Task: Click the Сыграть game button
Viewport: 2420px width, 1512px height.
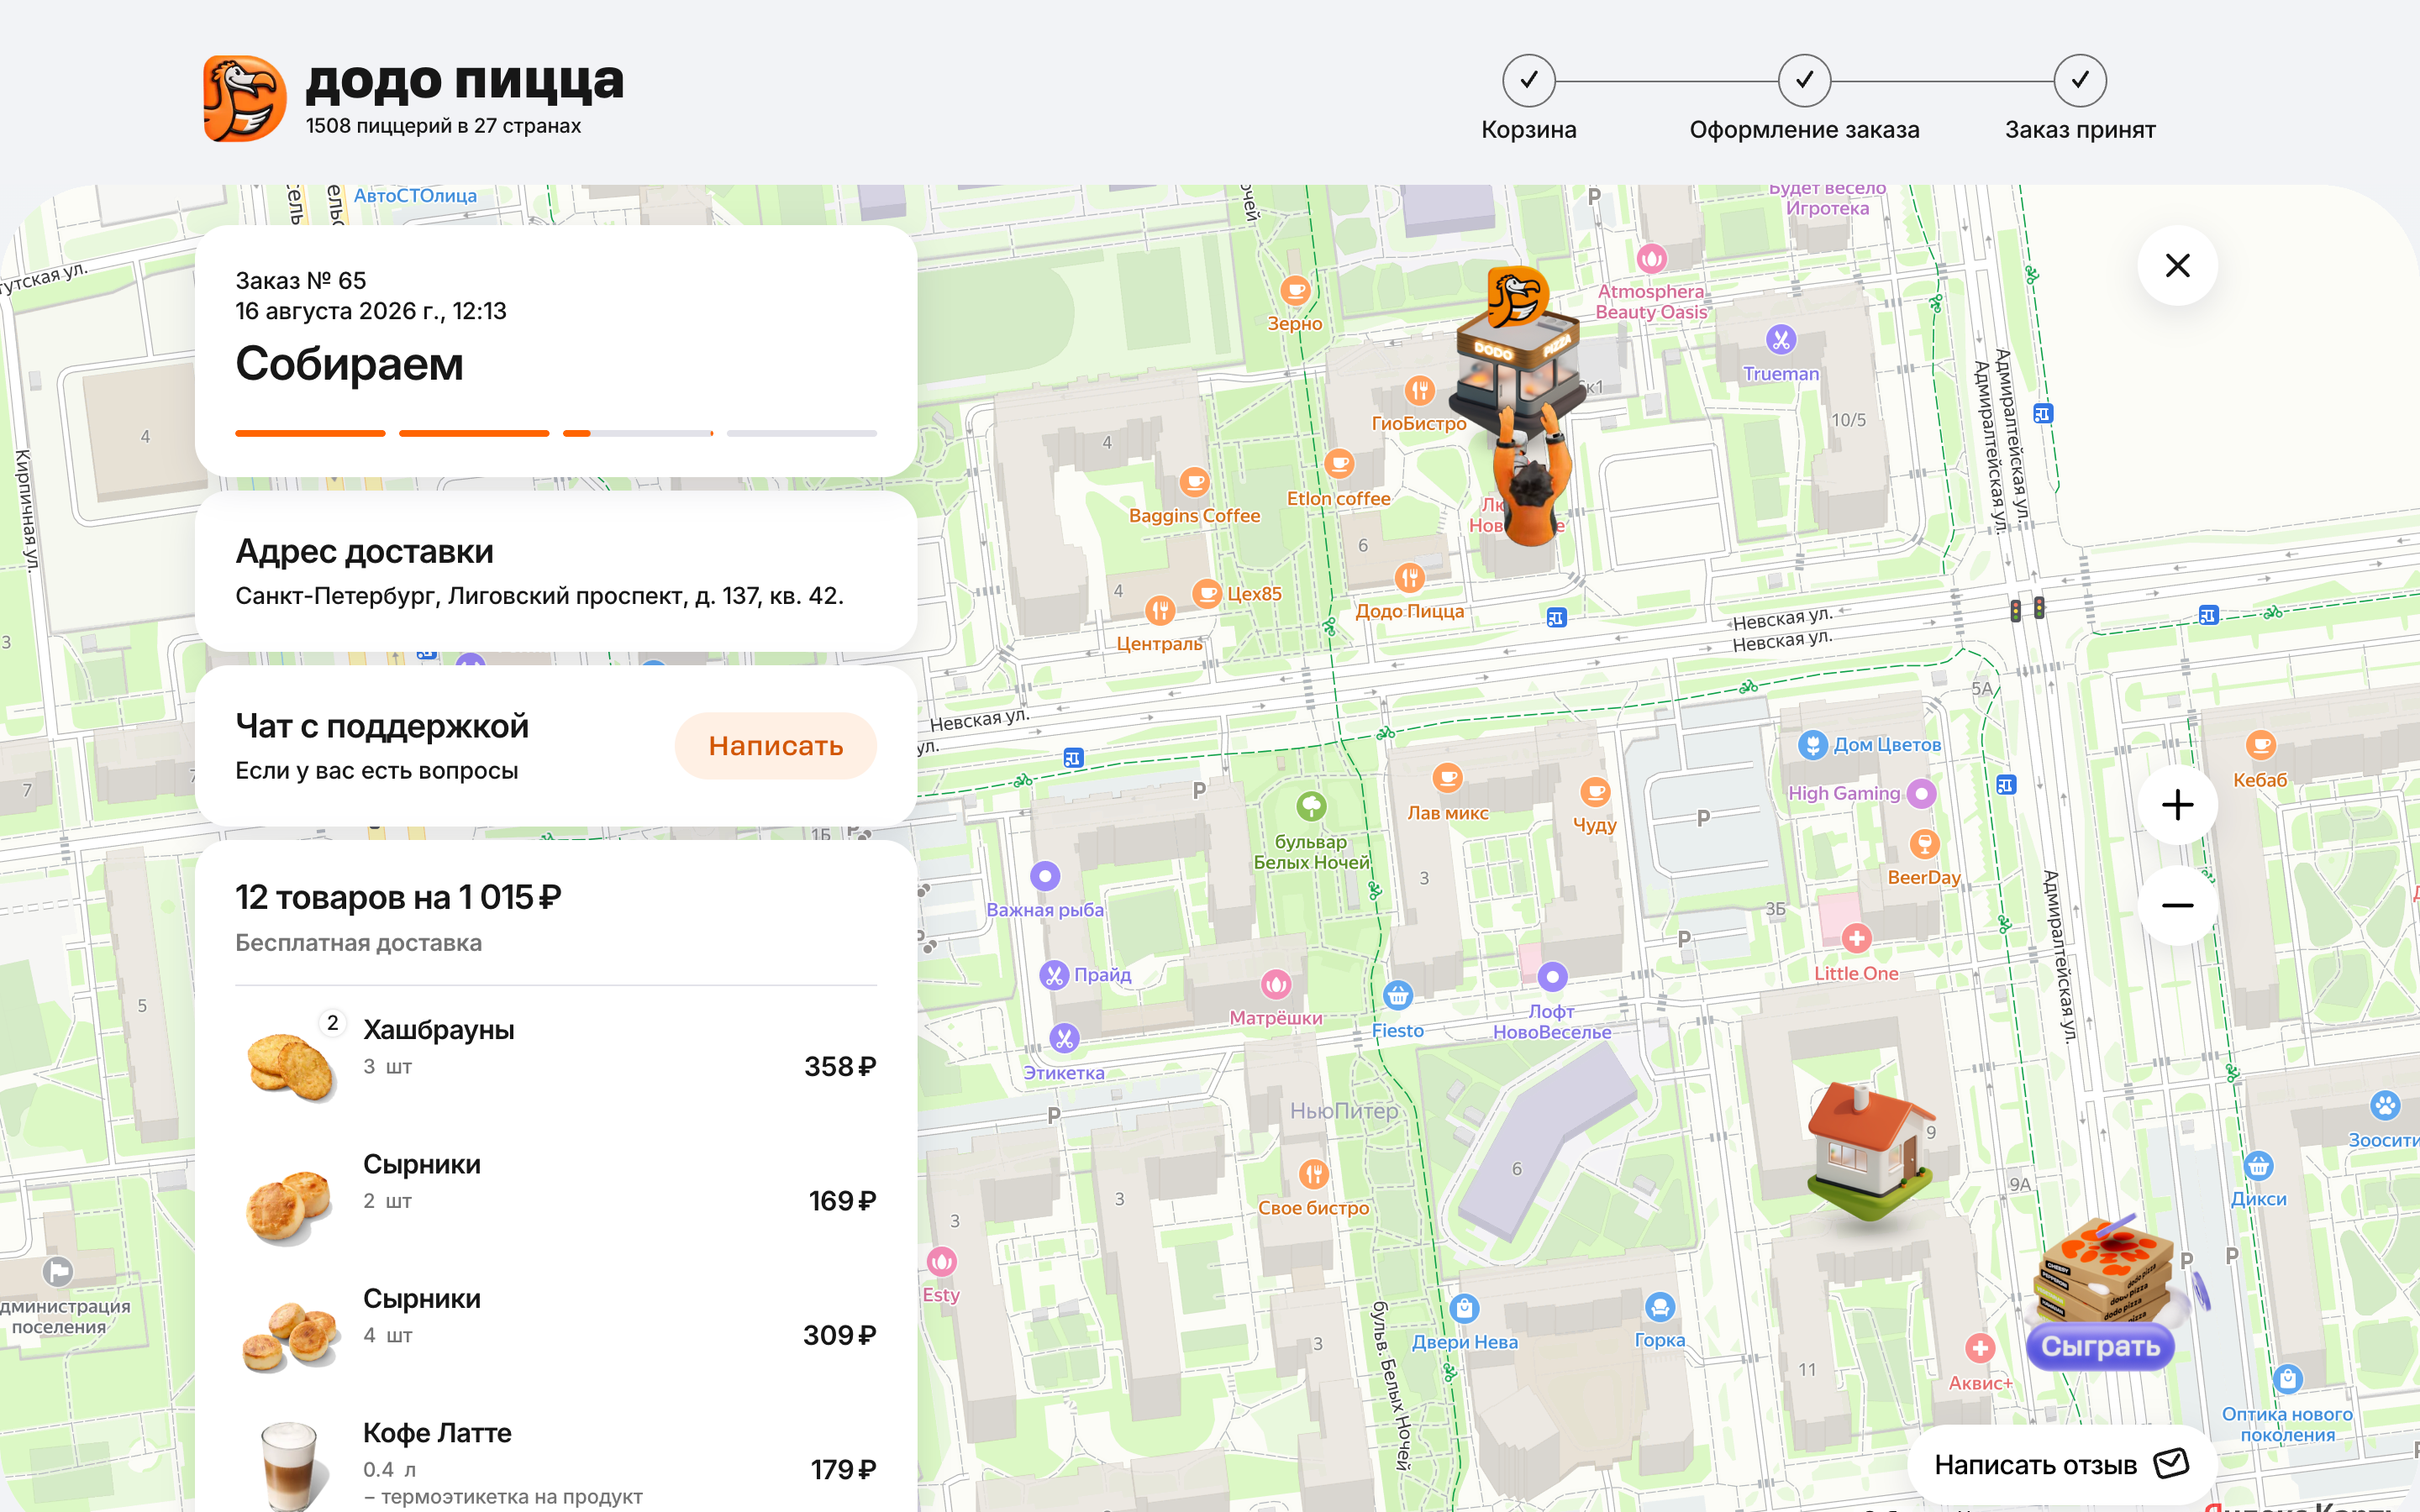Action: (x=2100, y=1346)
